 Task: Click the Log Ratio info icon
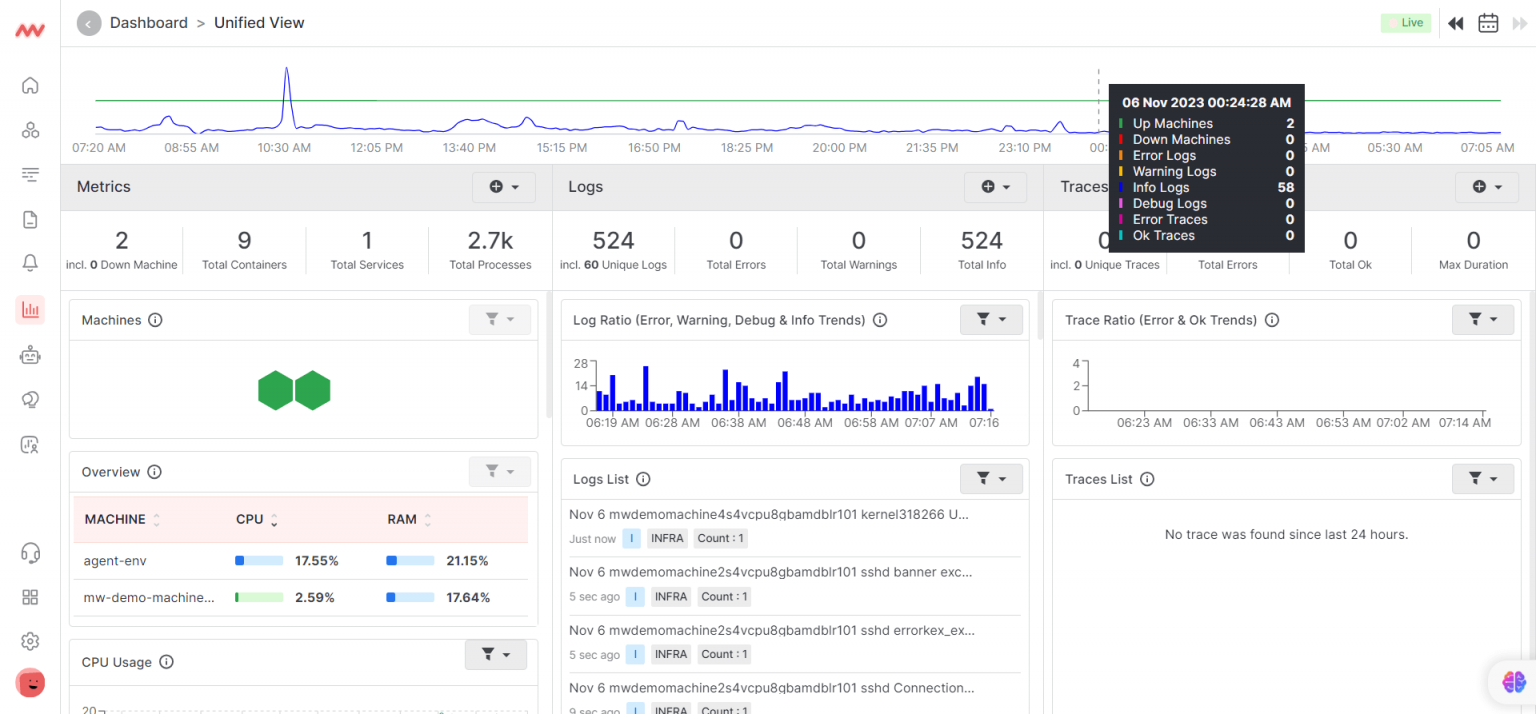click(x=879, y=320)
